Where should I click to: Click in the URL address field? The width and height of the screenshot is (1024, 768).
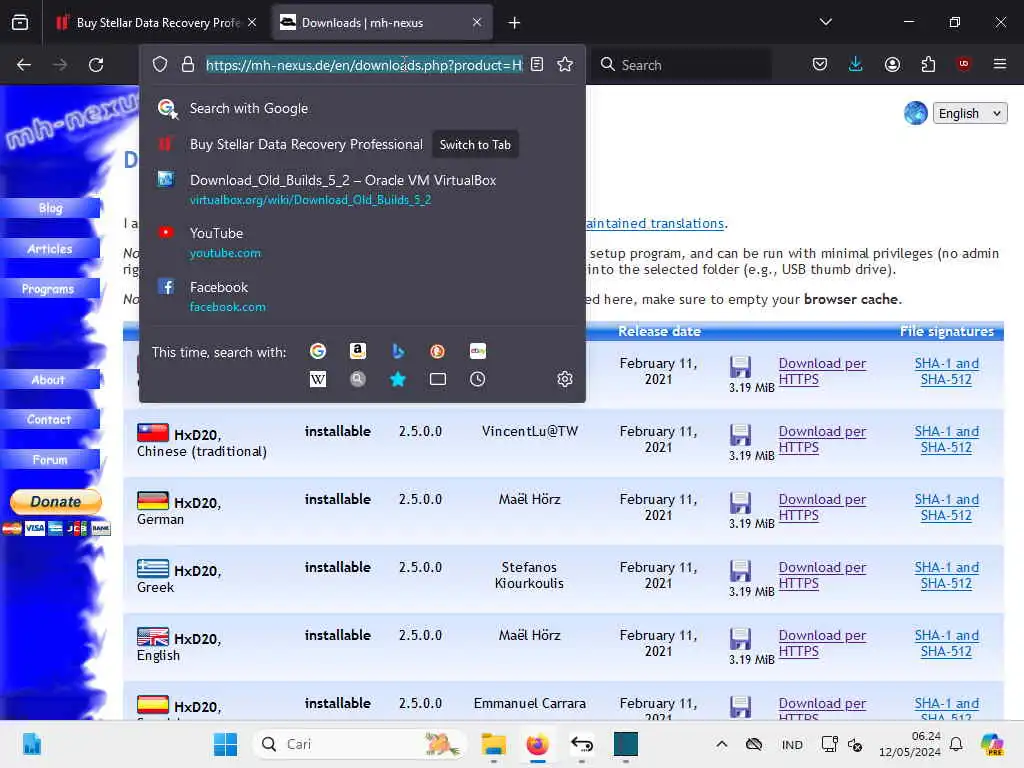(x=364, y=65)
